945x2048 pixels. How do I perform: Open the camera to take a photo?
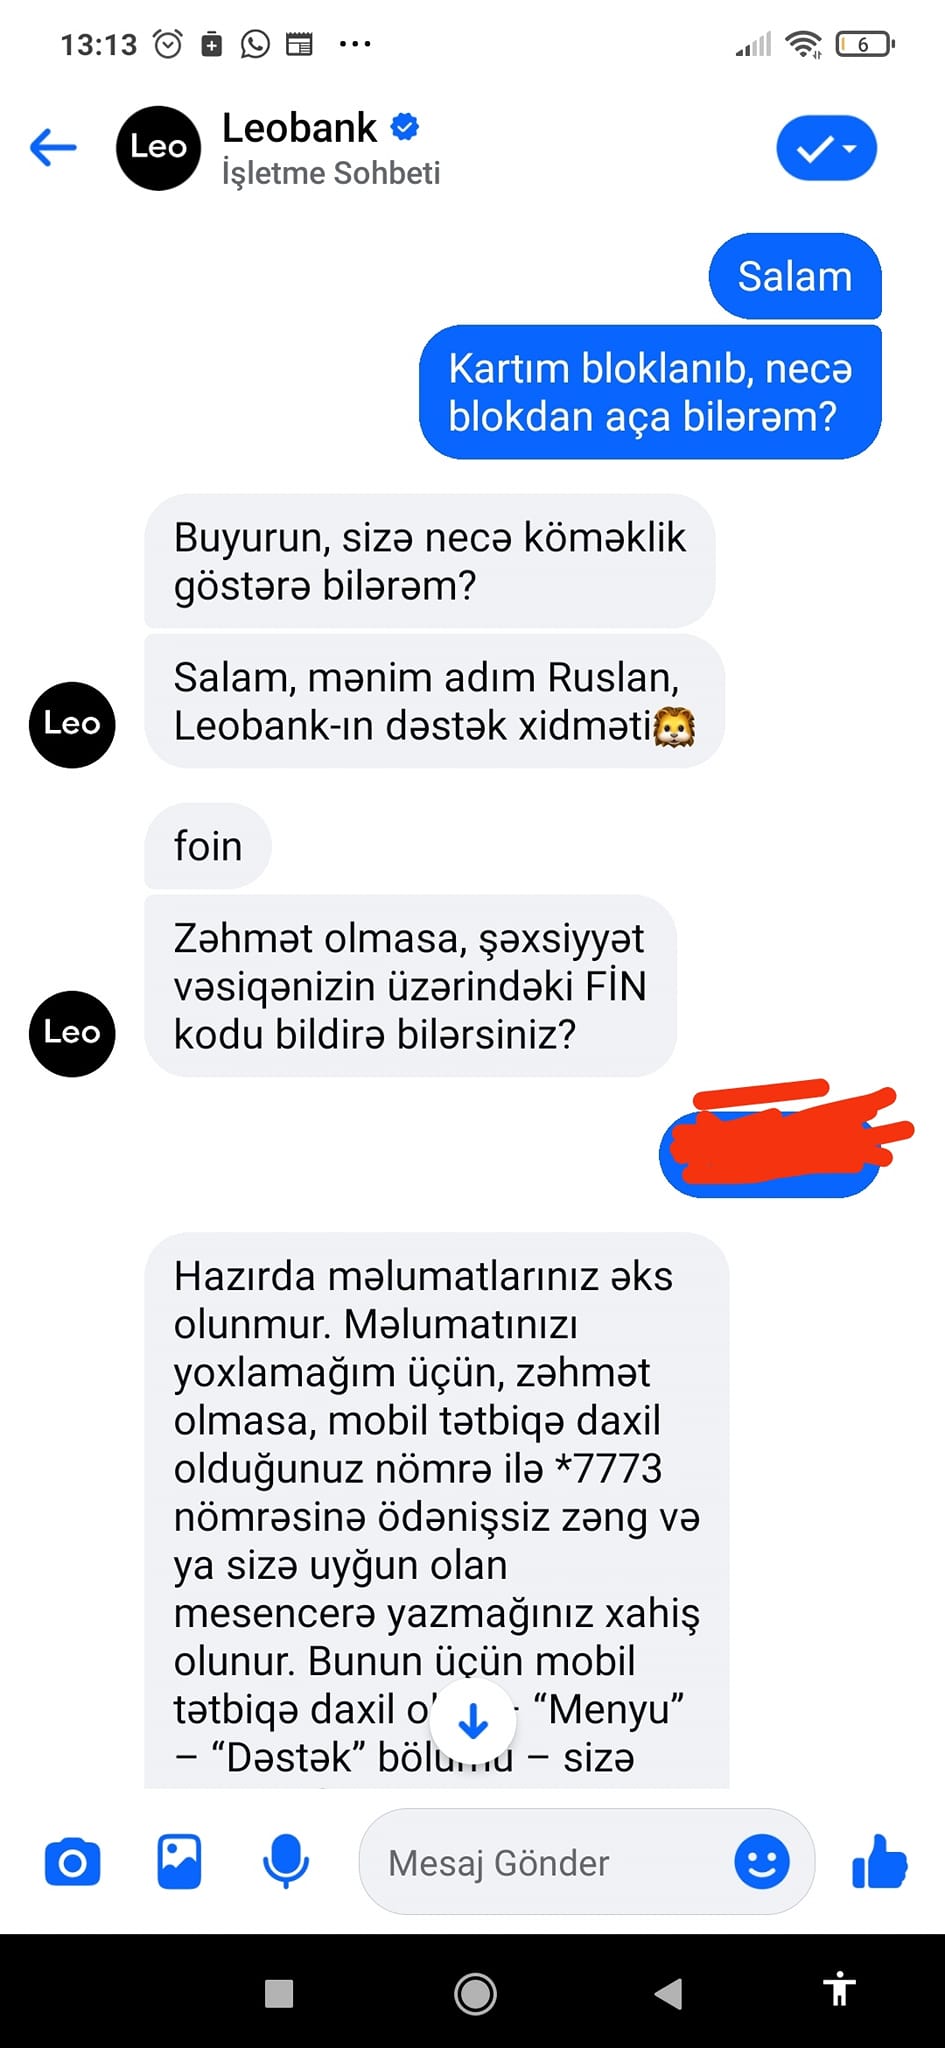tap(72, 1863)
